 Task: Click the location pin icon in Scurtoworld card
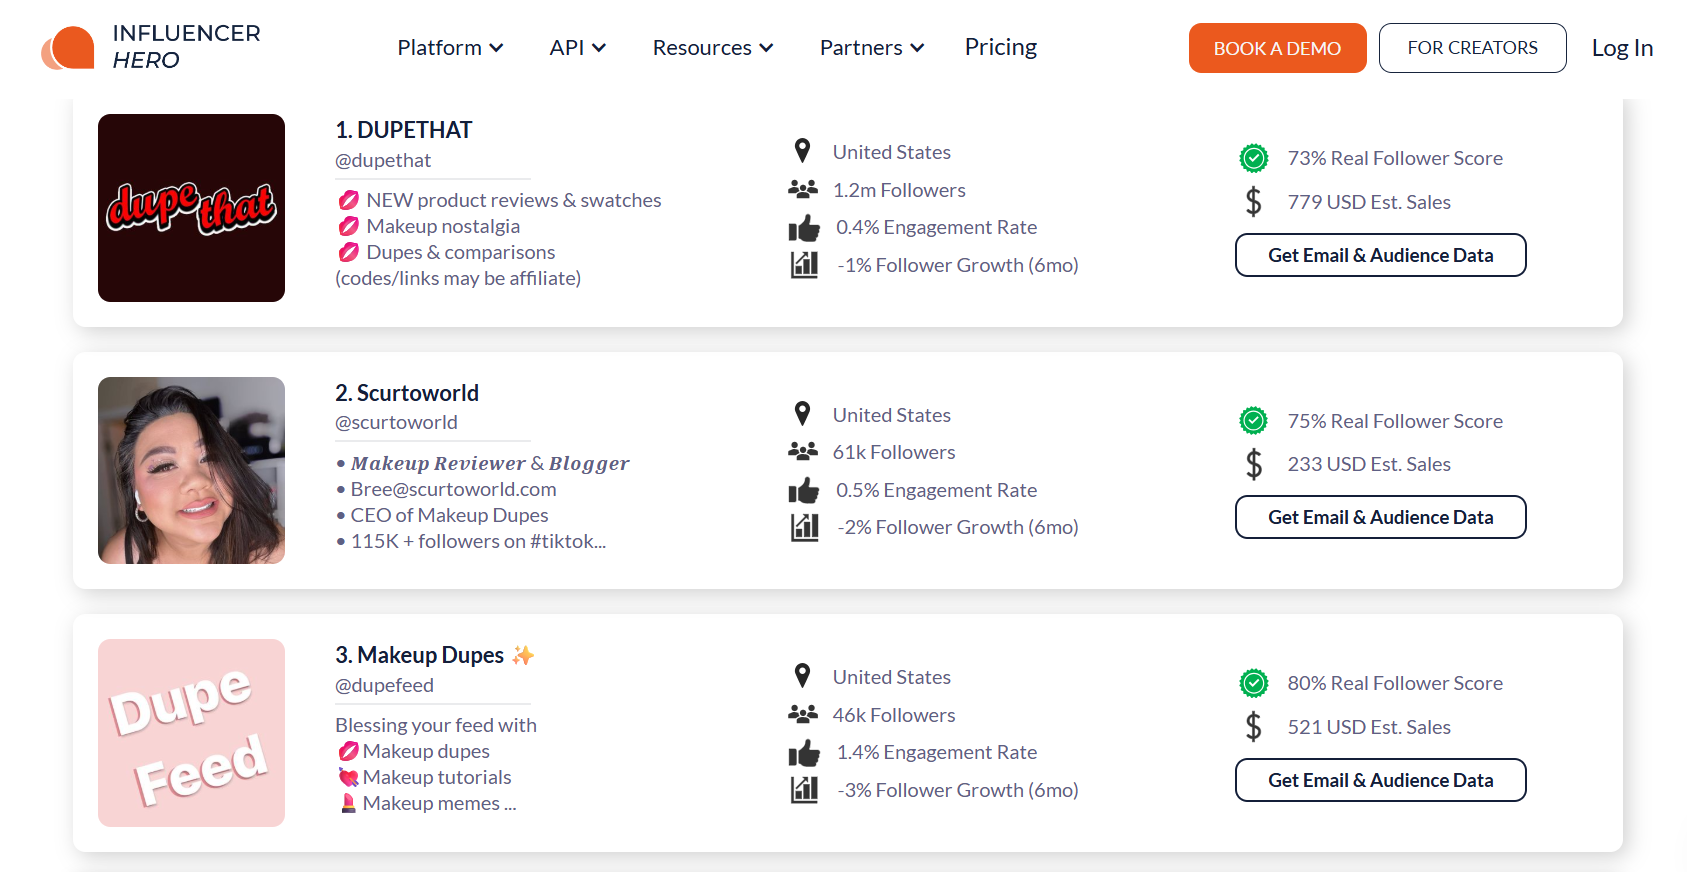[802, 414]
